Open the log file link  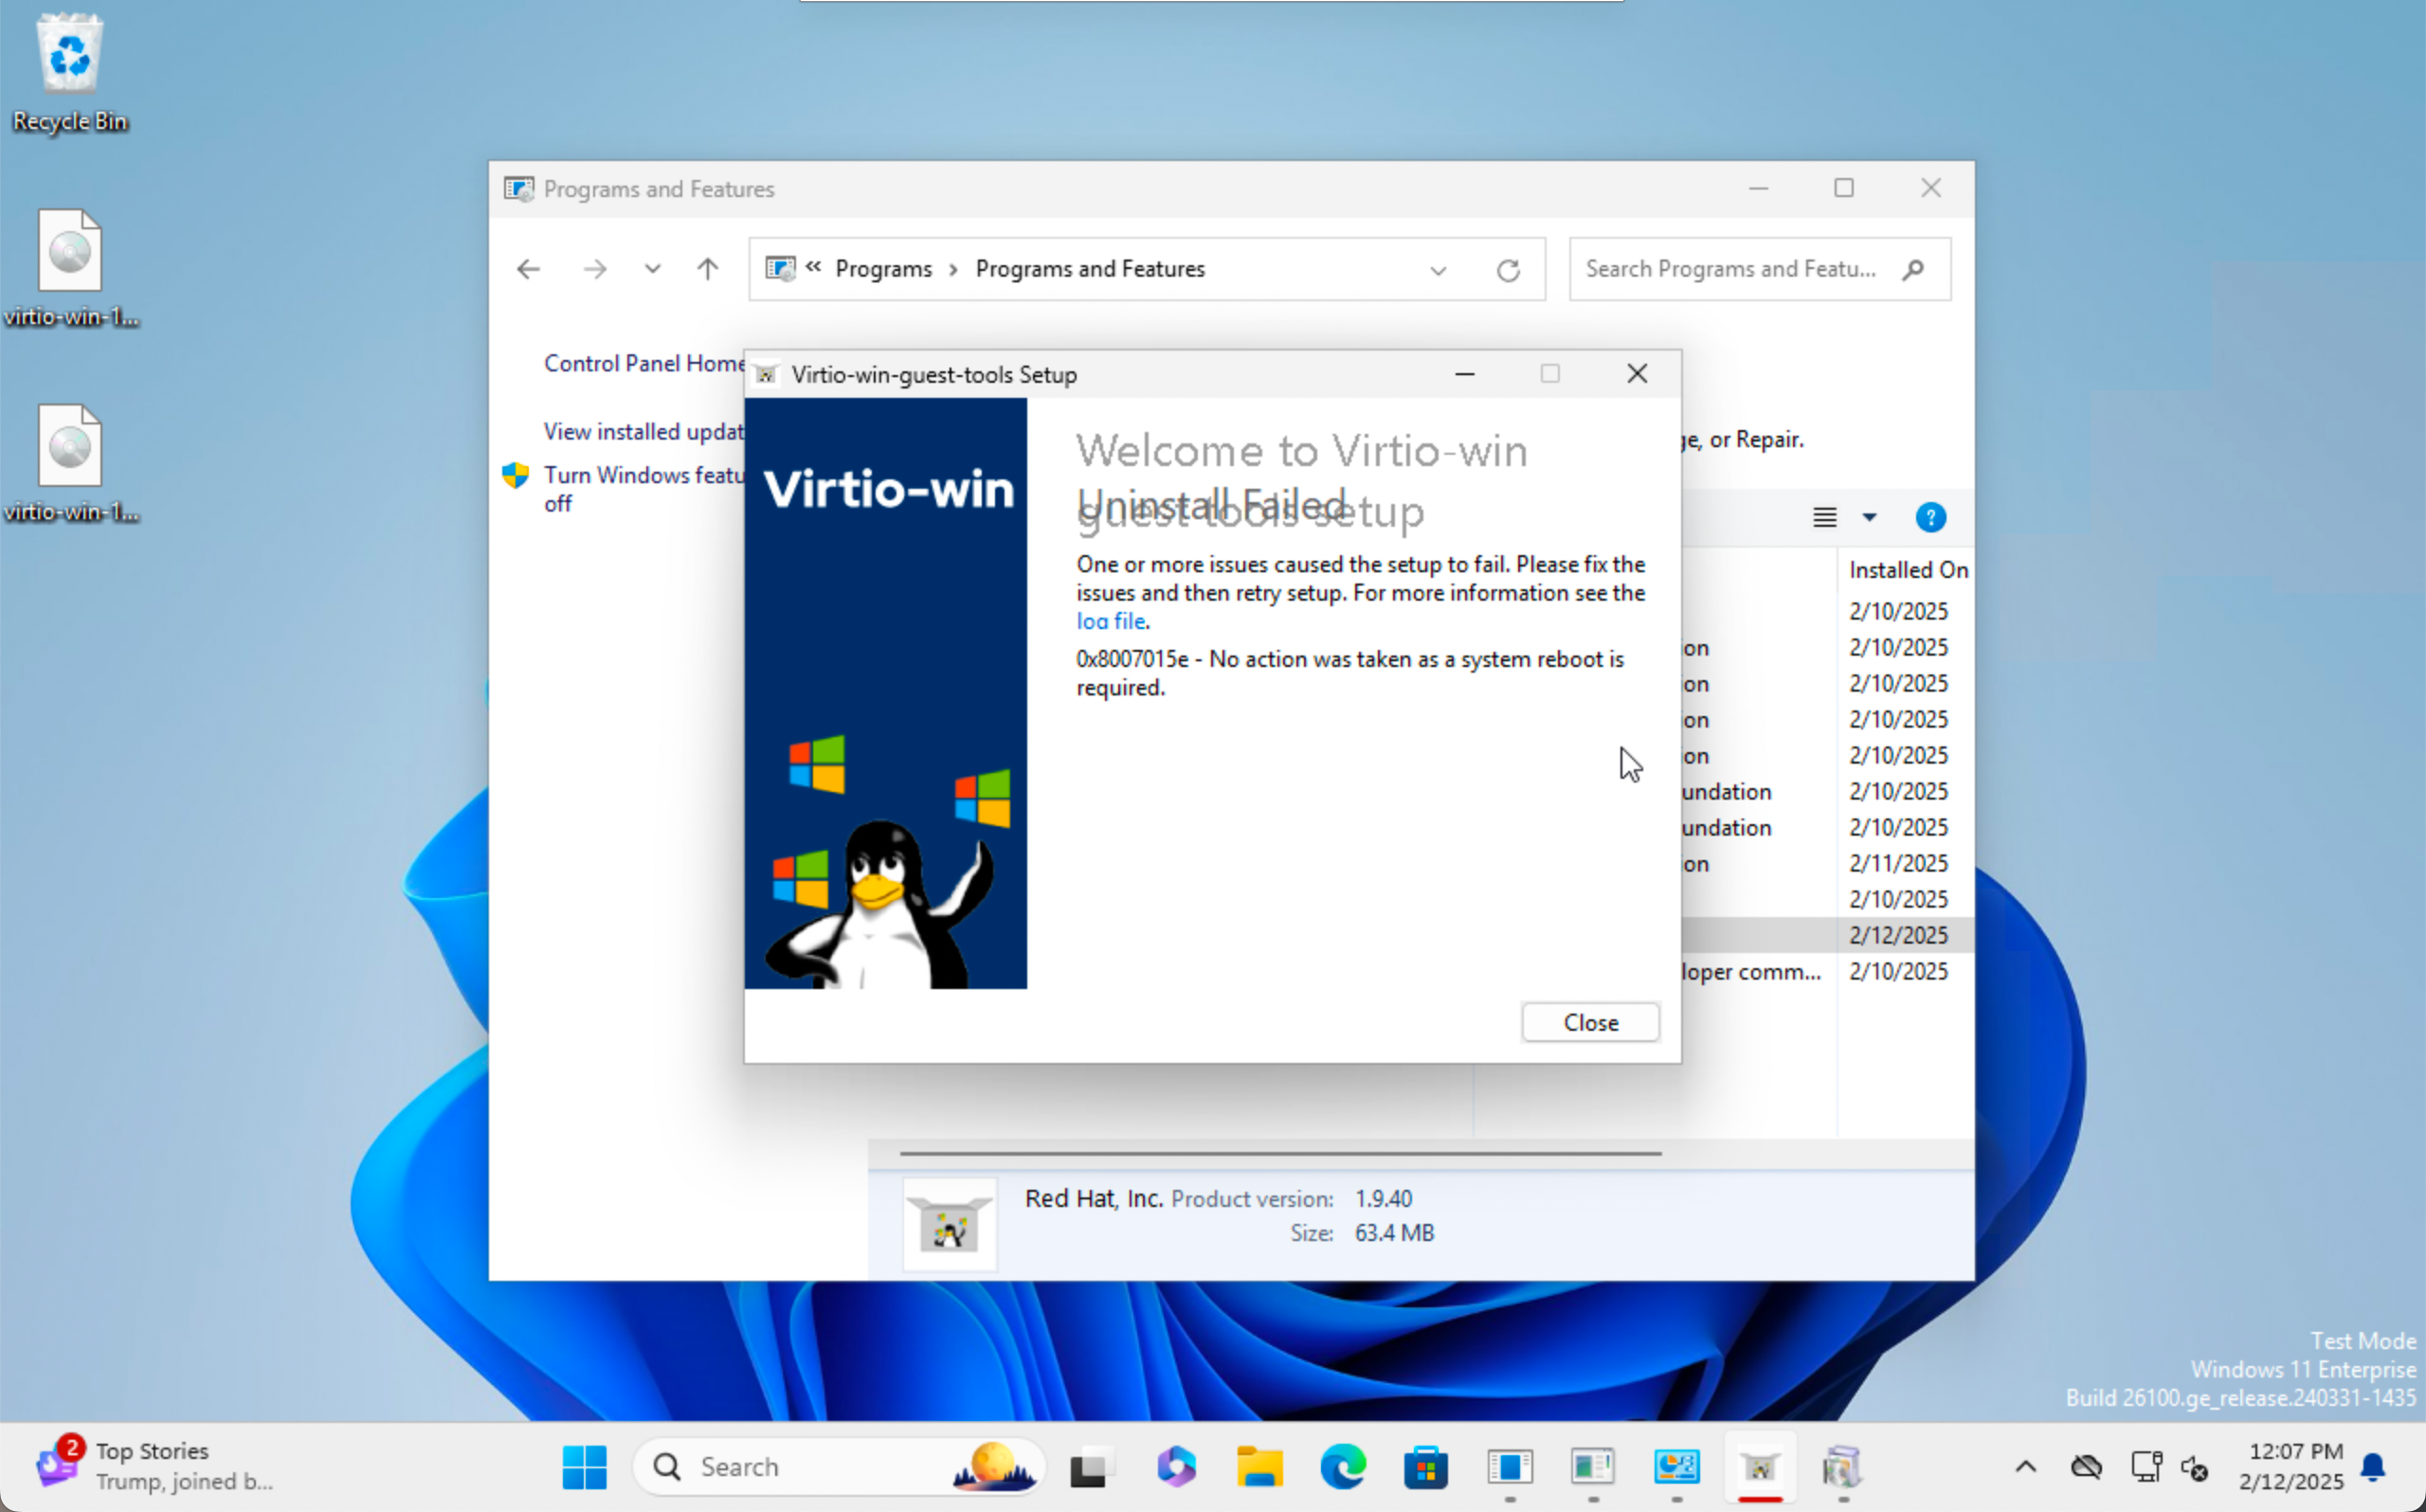1110,621
